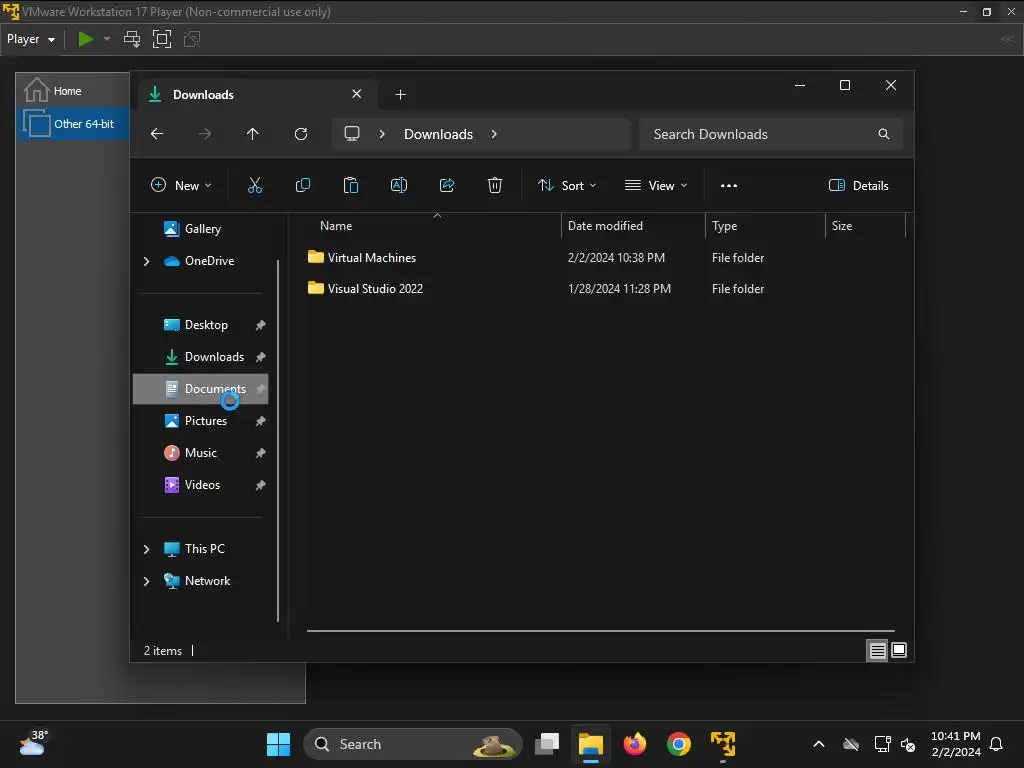Click the Rename icon
1024x768 pixels.
coord(398,185)
